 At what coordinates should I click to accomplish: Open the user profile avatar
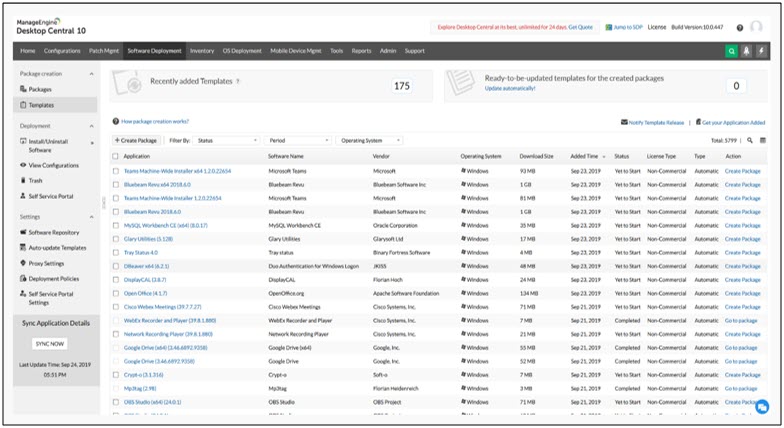click(756, 27)
